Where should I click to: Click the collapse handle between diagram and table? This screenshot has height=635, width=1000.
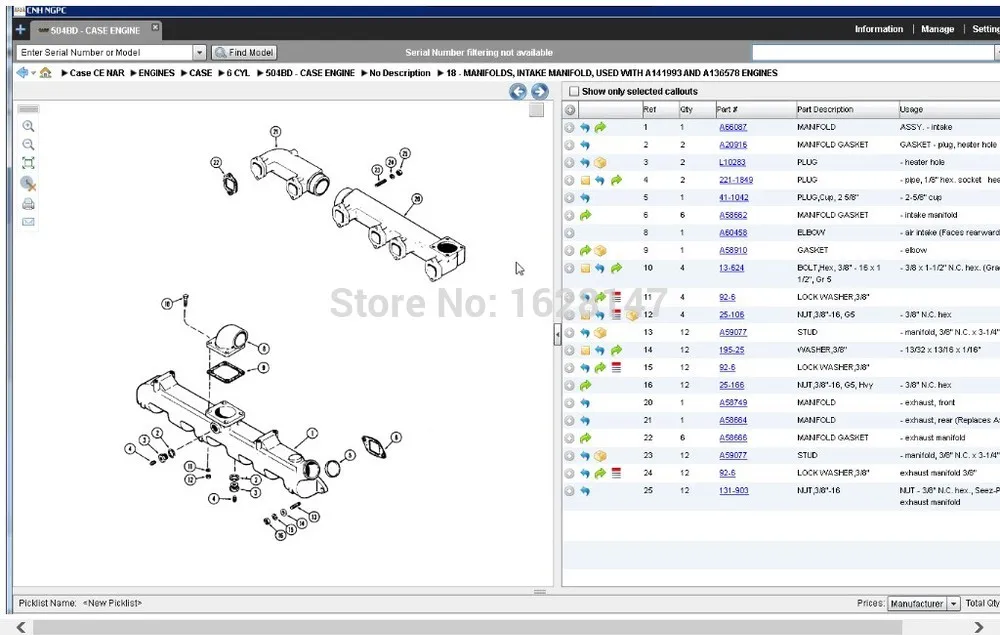[x=557, y=334]
